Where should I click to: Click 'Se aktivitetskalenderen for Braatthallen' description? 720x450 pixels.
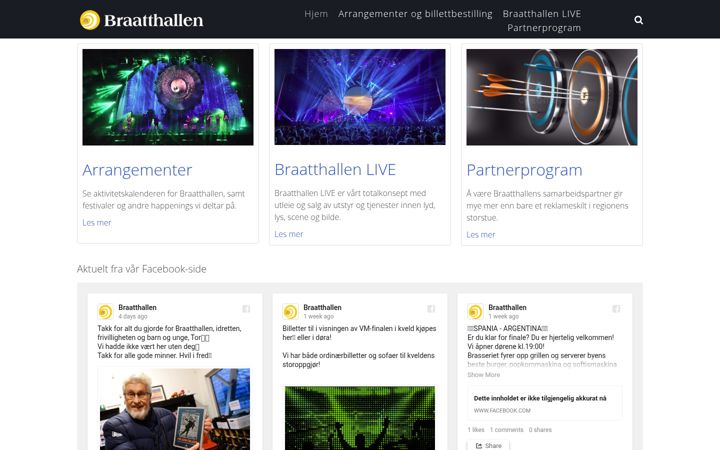pyautogui.click(x=163, y=200)
